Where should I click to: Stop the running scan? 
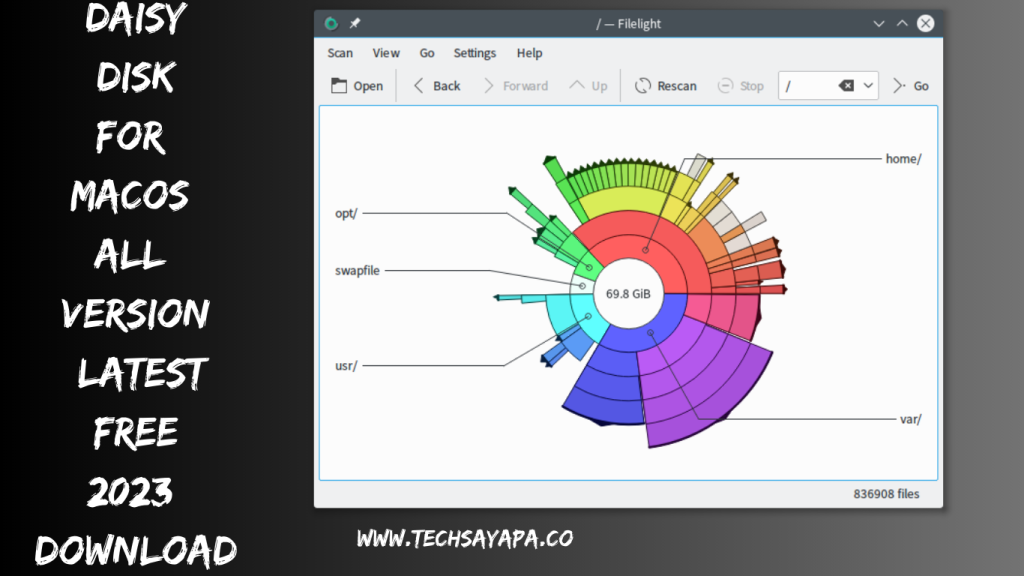click(741, 86)
